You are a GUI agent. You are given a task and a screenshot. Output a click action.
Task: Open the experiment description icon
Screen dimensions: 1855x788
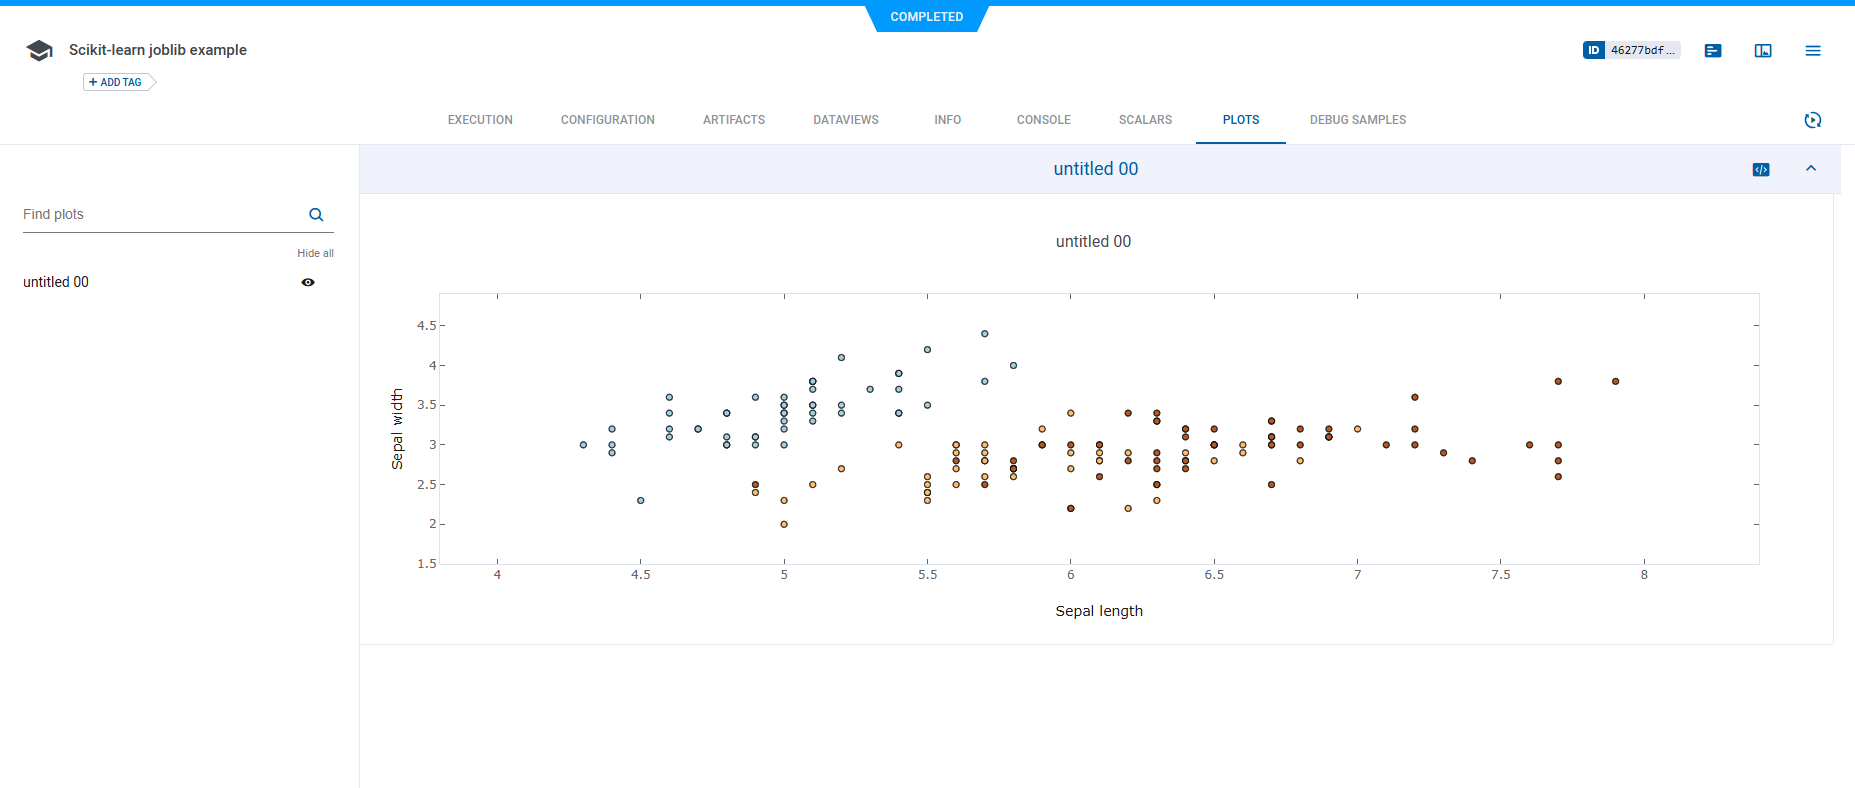(x=1713, y=51)
